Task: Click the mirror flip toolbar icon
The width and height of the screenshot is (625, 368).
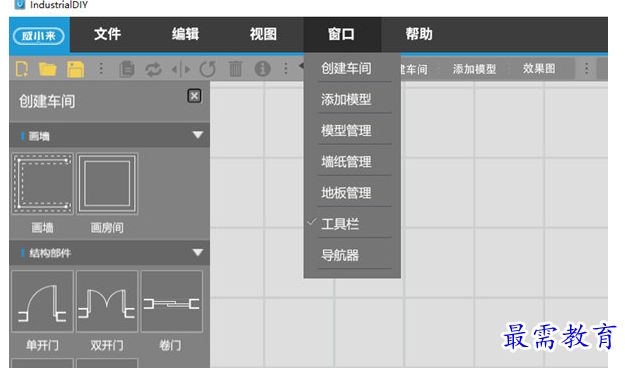Action: (x=181, y=69)
